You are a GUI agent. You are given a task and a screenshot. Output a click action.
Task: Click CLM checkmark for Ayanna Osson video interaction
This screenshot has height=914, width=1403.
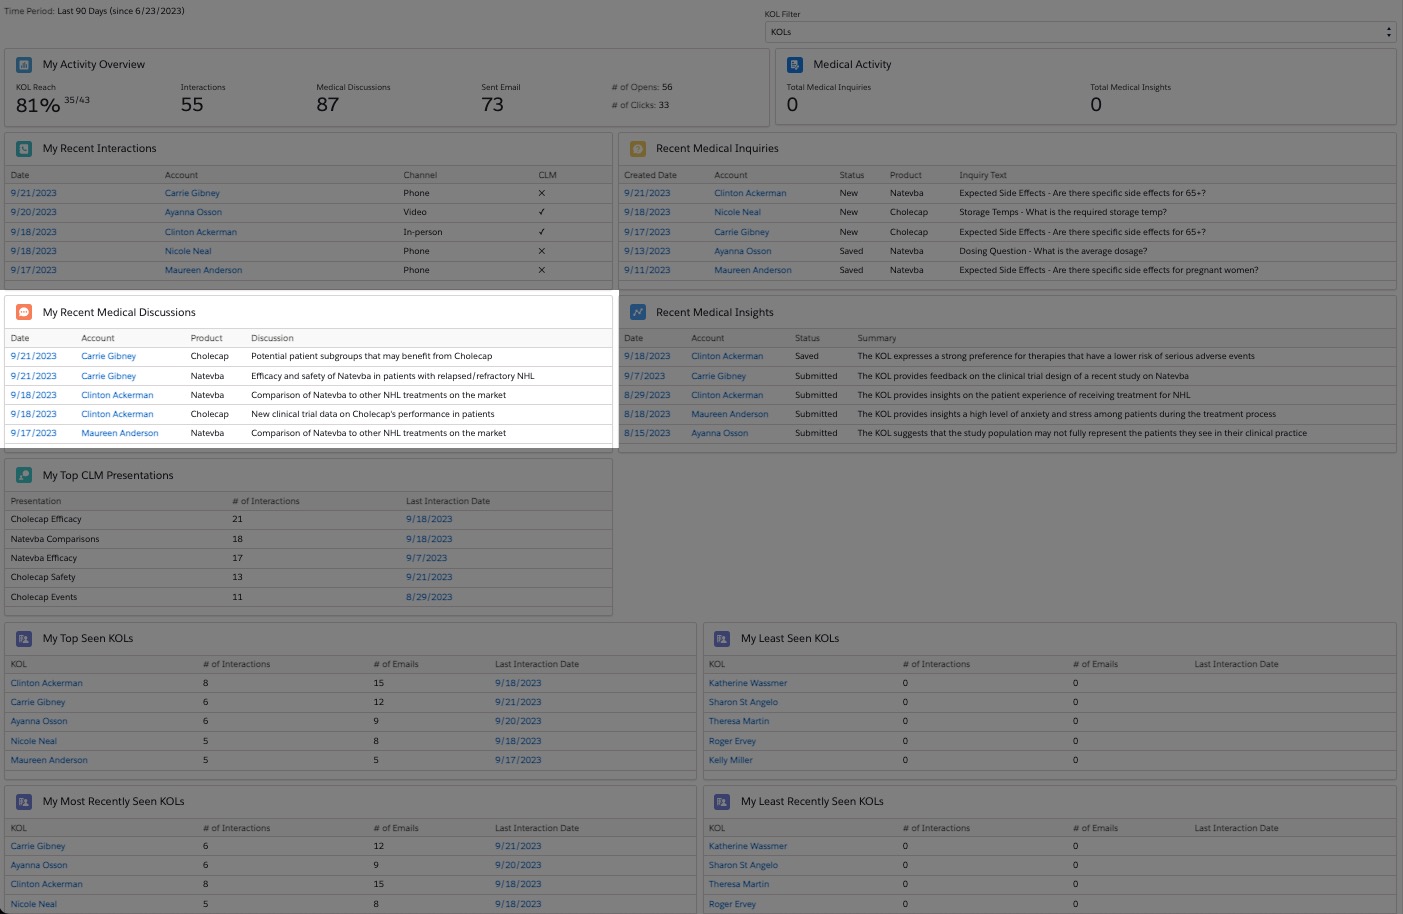point(542,212)
